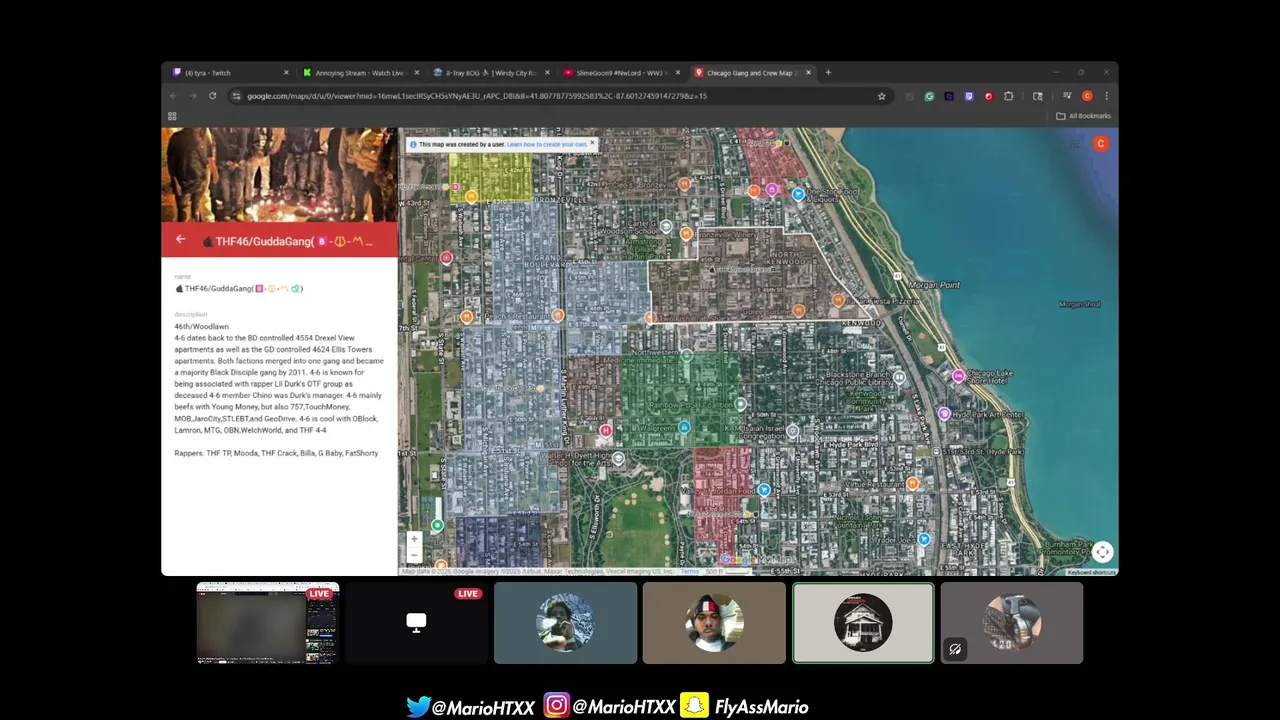Switch to the '8-Tray BOG | Windy City' tab
1280x720 pixels.
pyautogui.click(x=491, y=73)
